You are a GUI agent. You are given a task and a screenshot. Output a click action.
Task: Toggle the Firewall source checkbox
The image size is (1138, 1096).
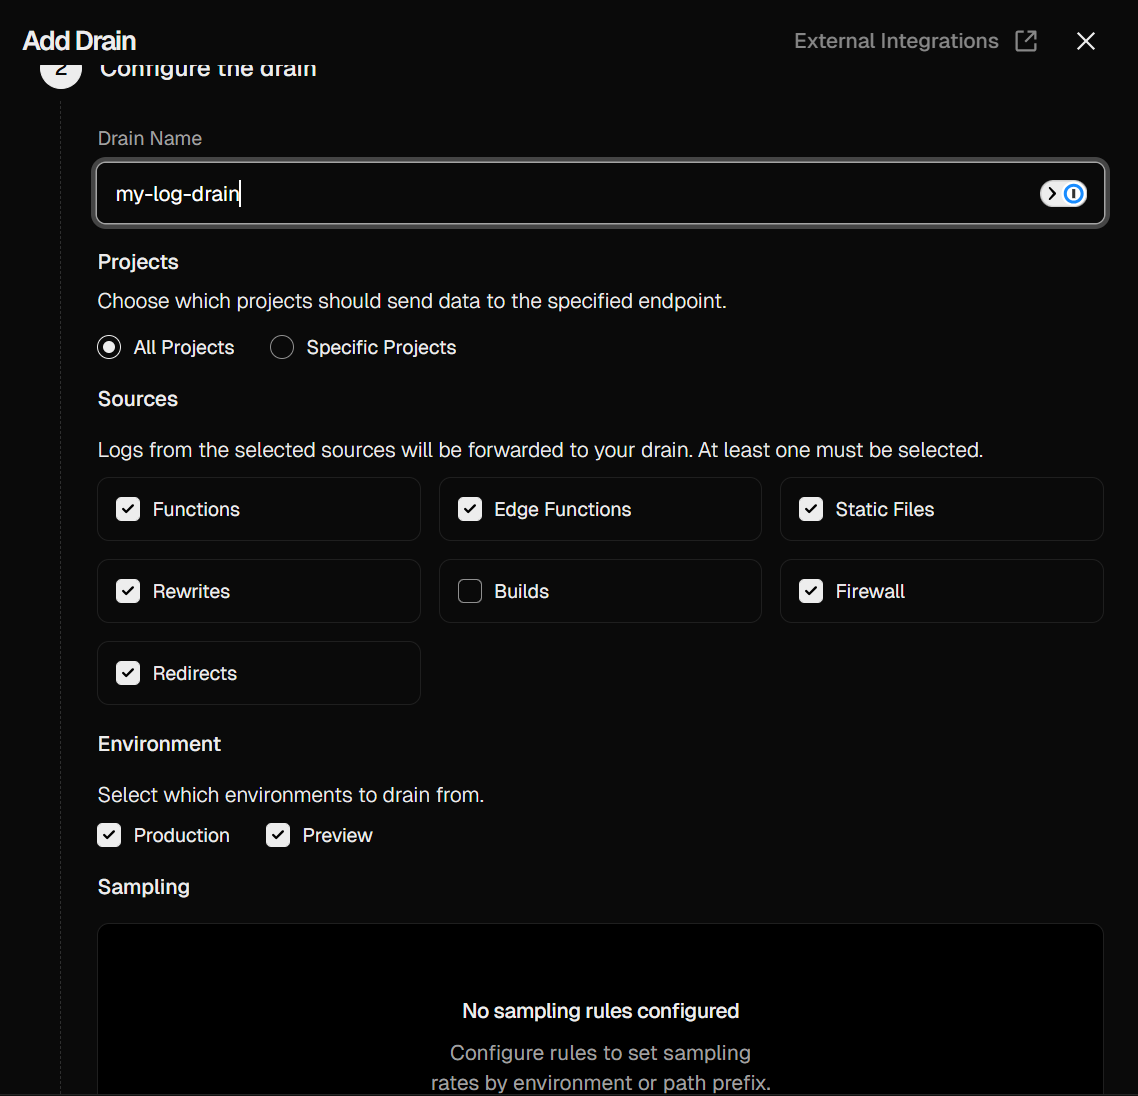(x=811, y=591)
